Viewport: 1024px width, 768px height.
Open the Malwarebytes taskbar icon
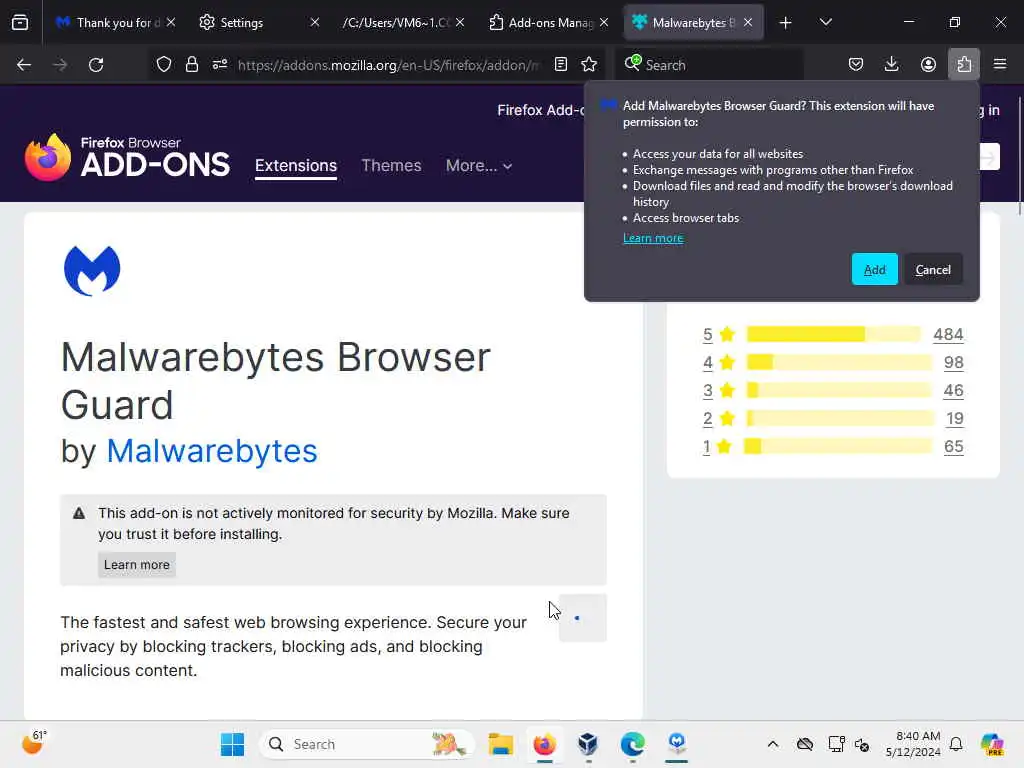(677, 744)
